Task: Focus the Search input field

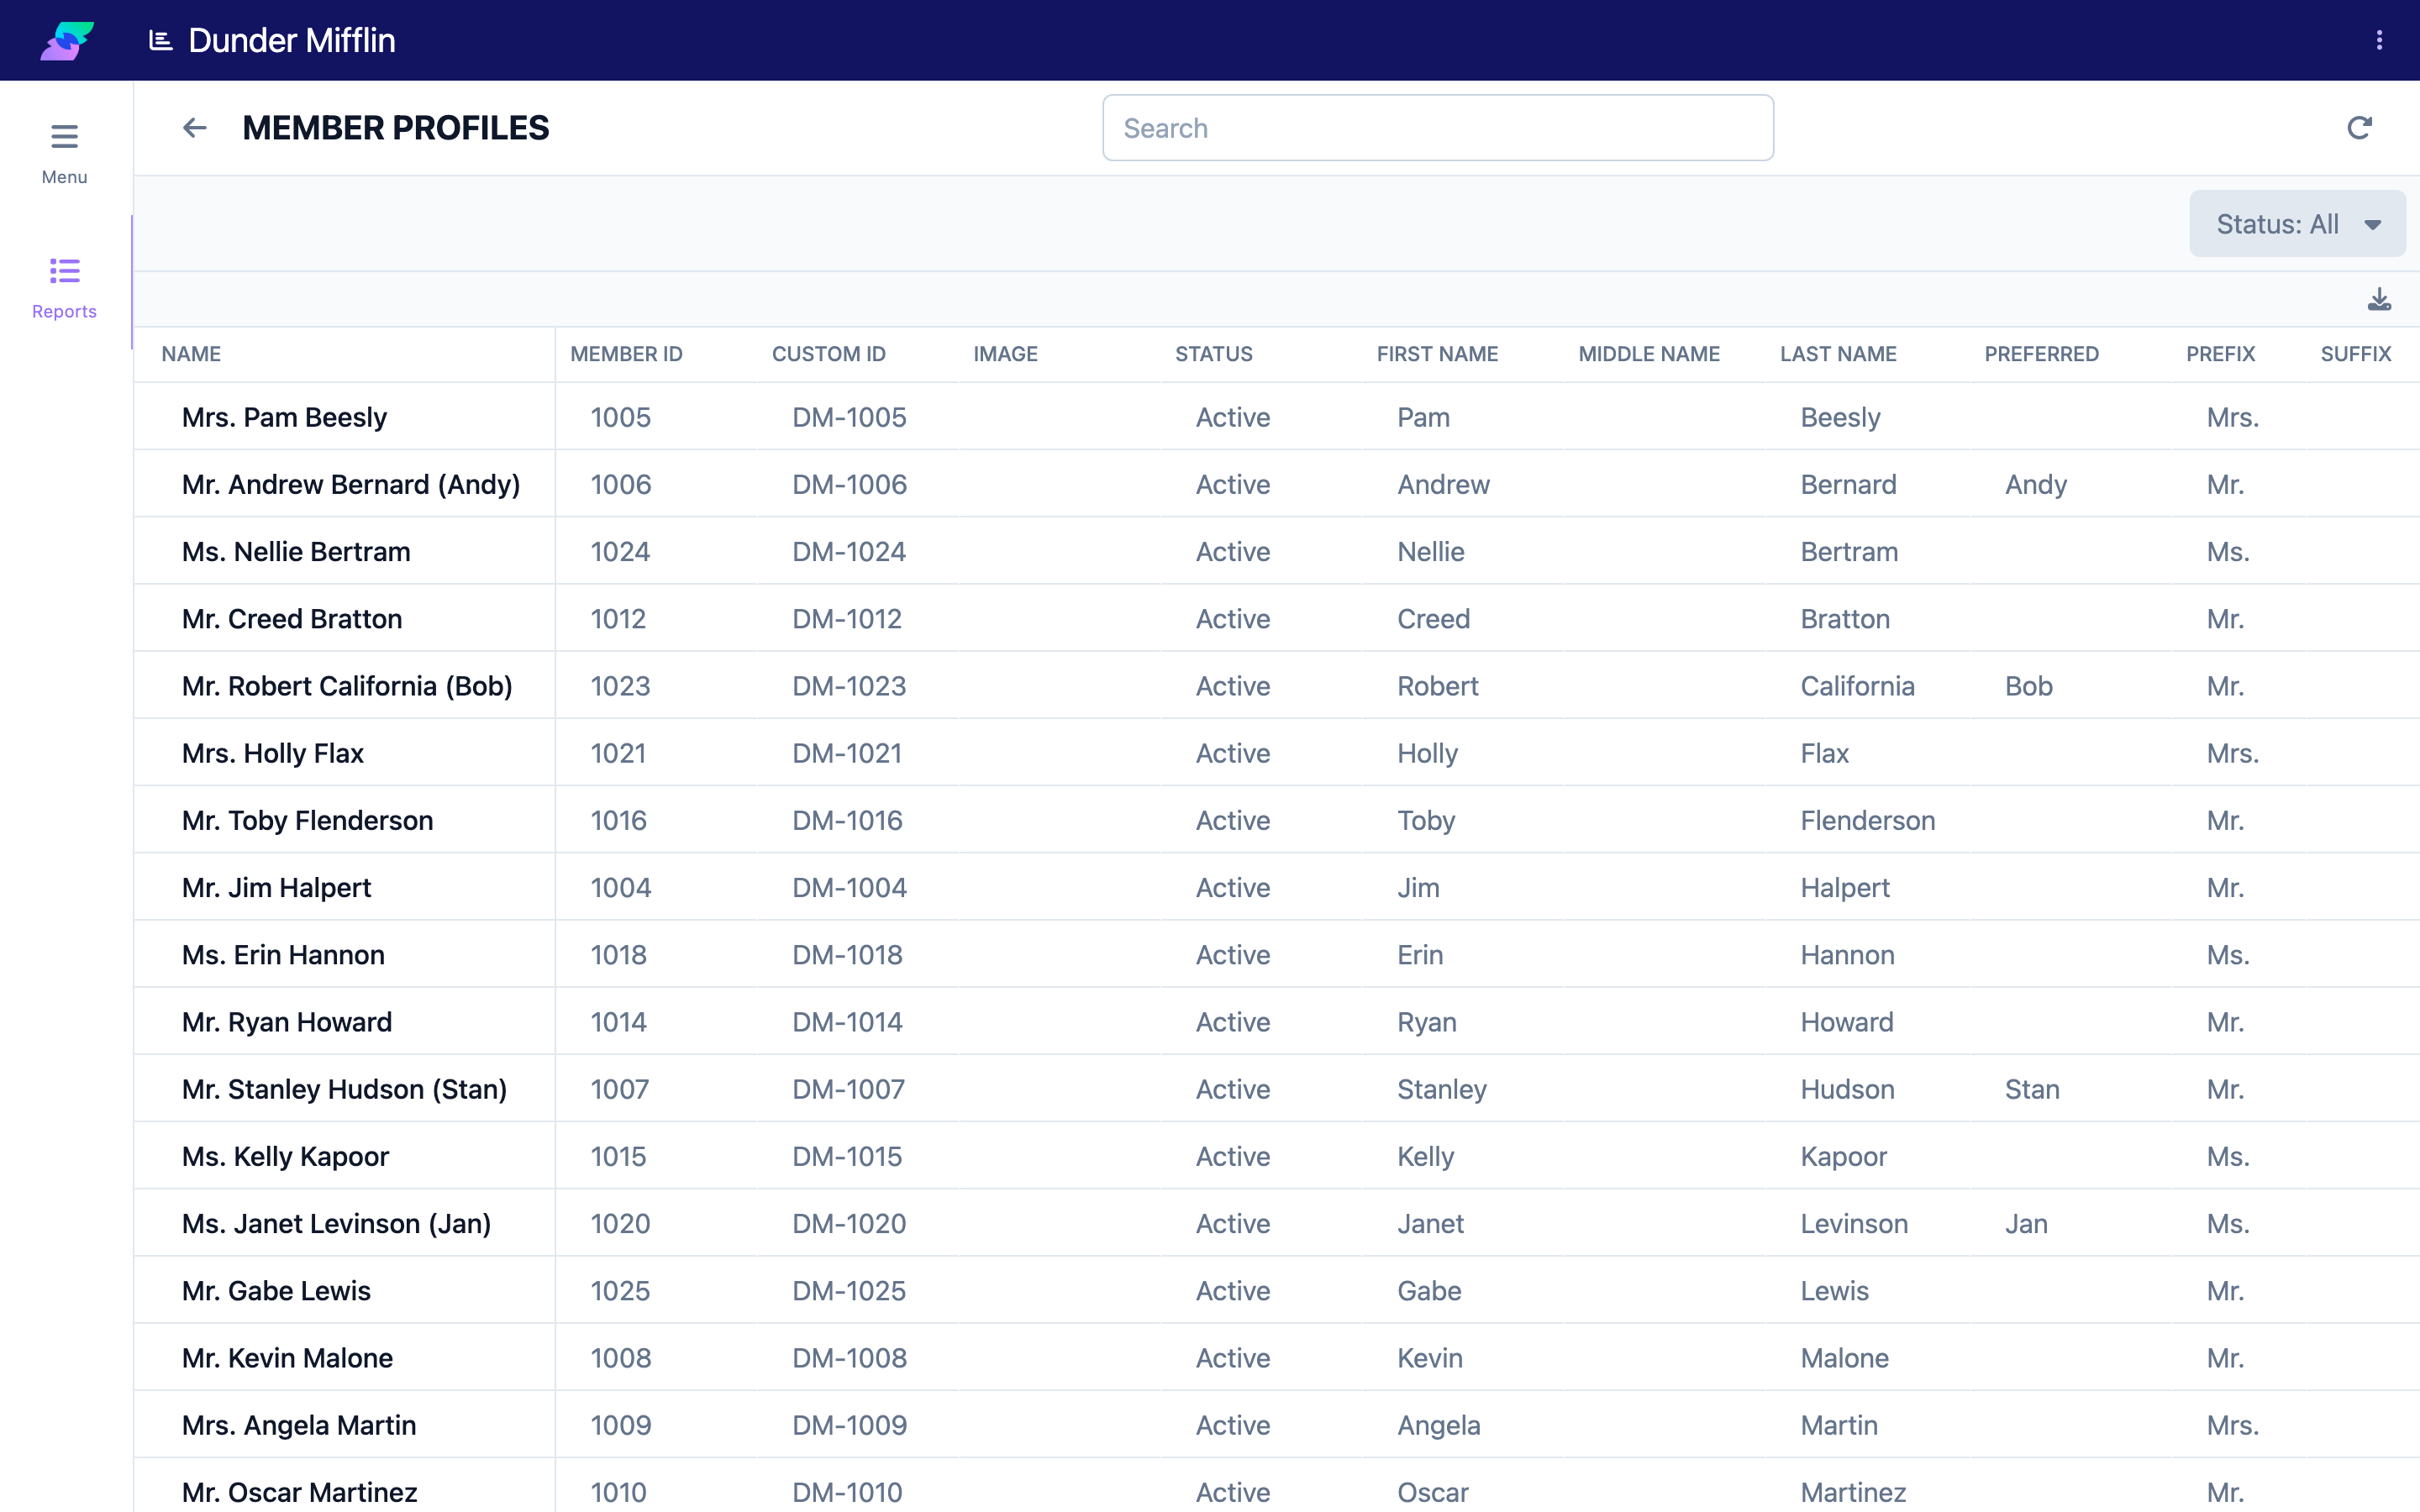Action: click(1438, 128)
